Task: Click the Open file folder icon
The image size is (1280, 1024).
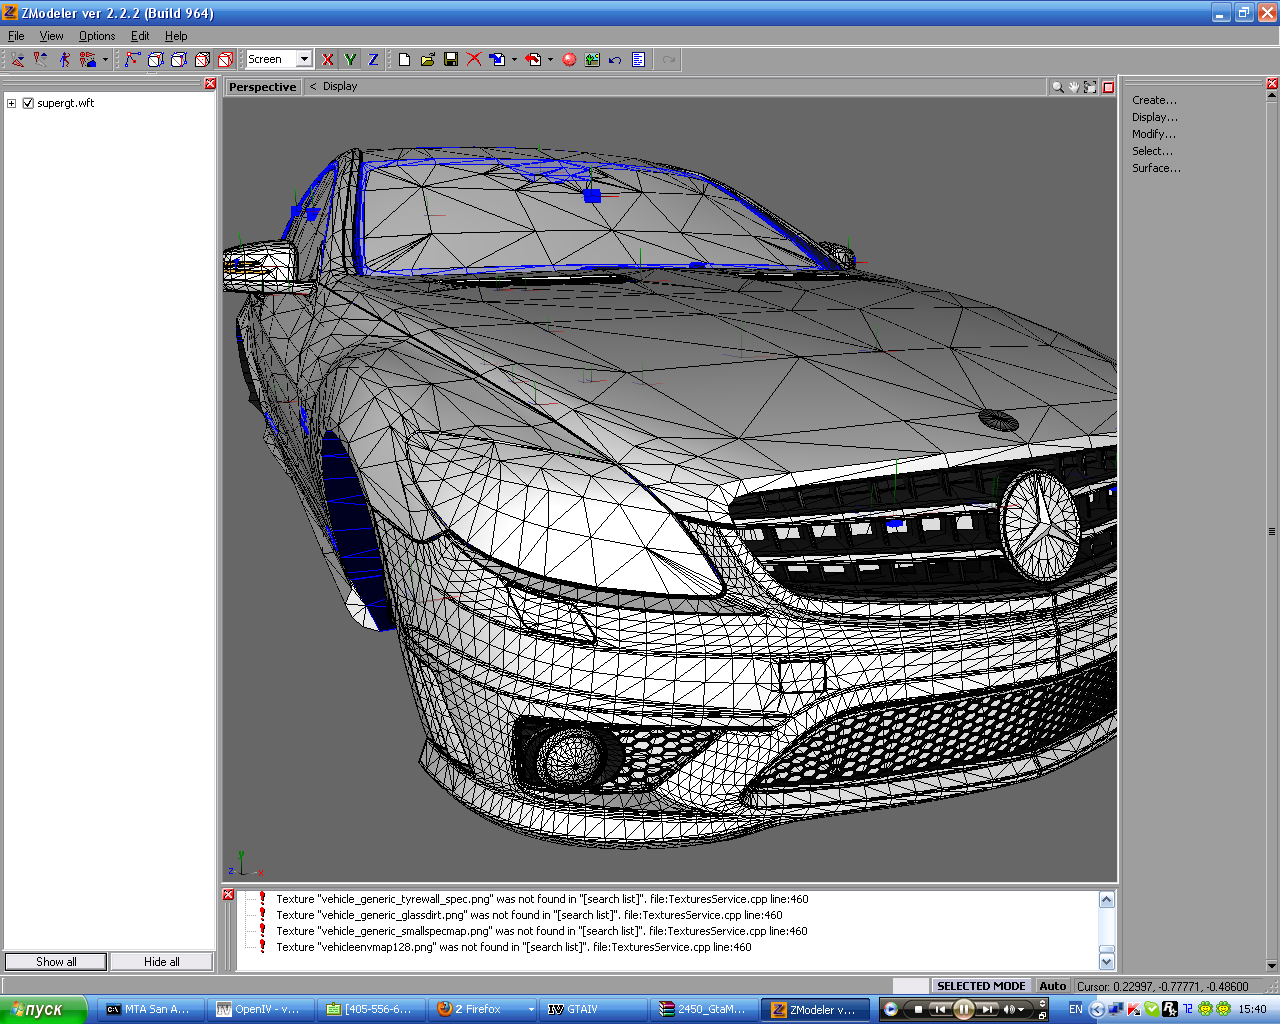Action: [x=427, y=60]
